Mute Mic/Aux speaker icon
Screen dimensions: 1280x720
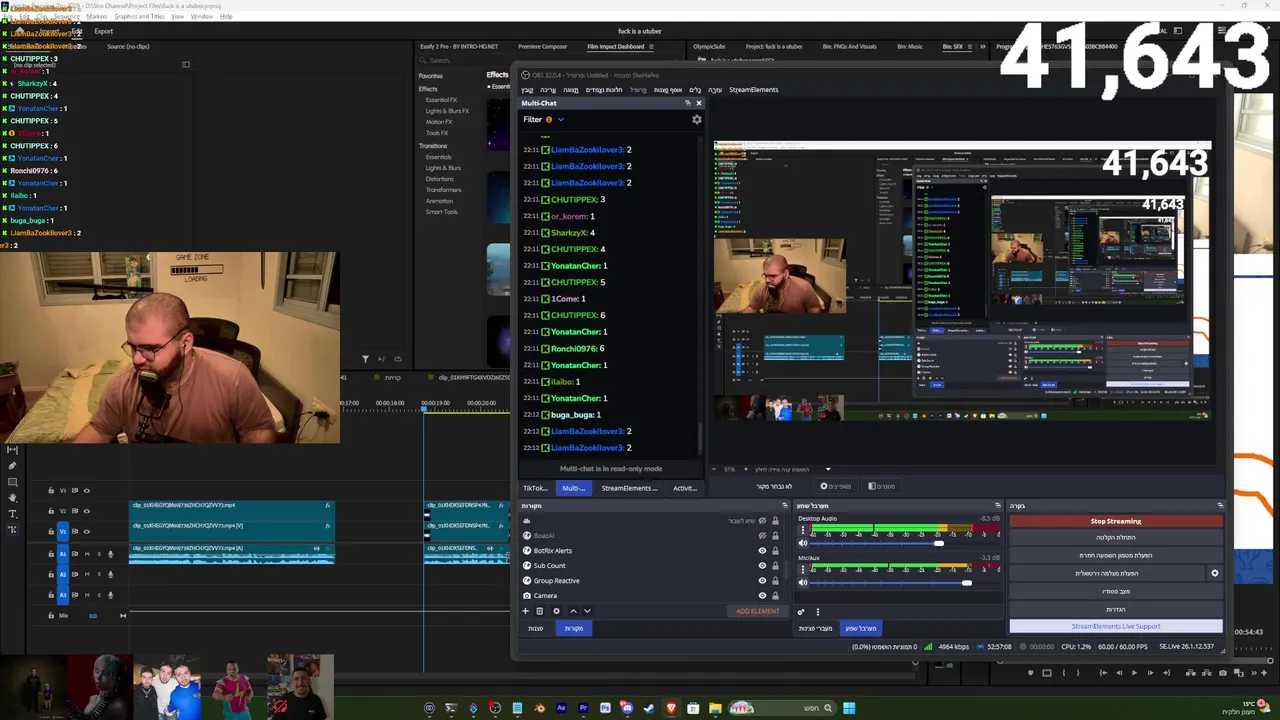[x=803, y=583]
